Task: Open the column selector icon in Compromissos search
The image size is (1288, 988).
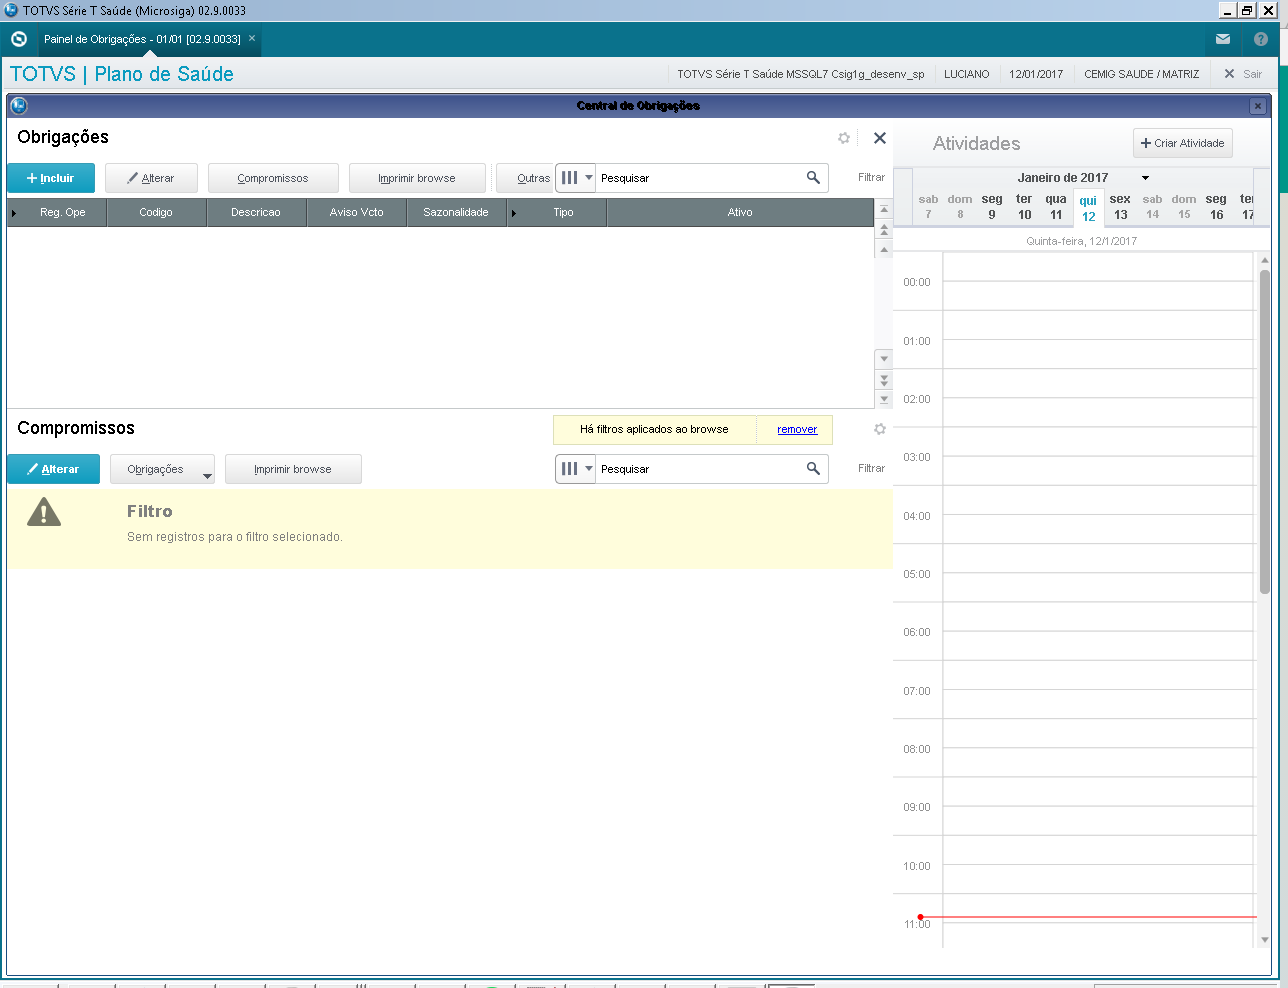Action: pyautogui.click(x=570, y=469)
